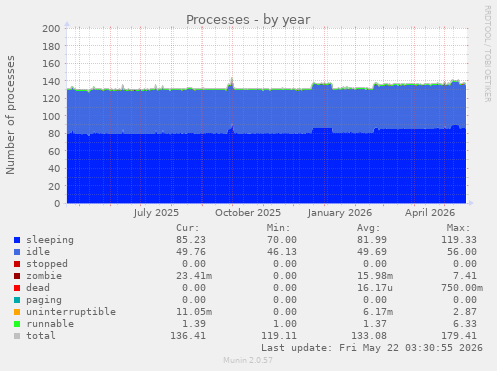Image resolution: width=497 pixels, height=371 pixels.
Task: Click the orange uninterruptible legend swatch
Action: click(17, 312)
